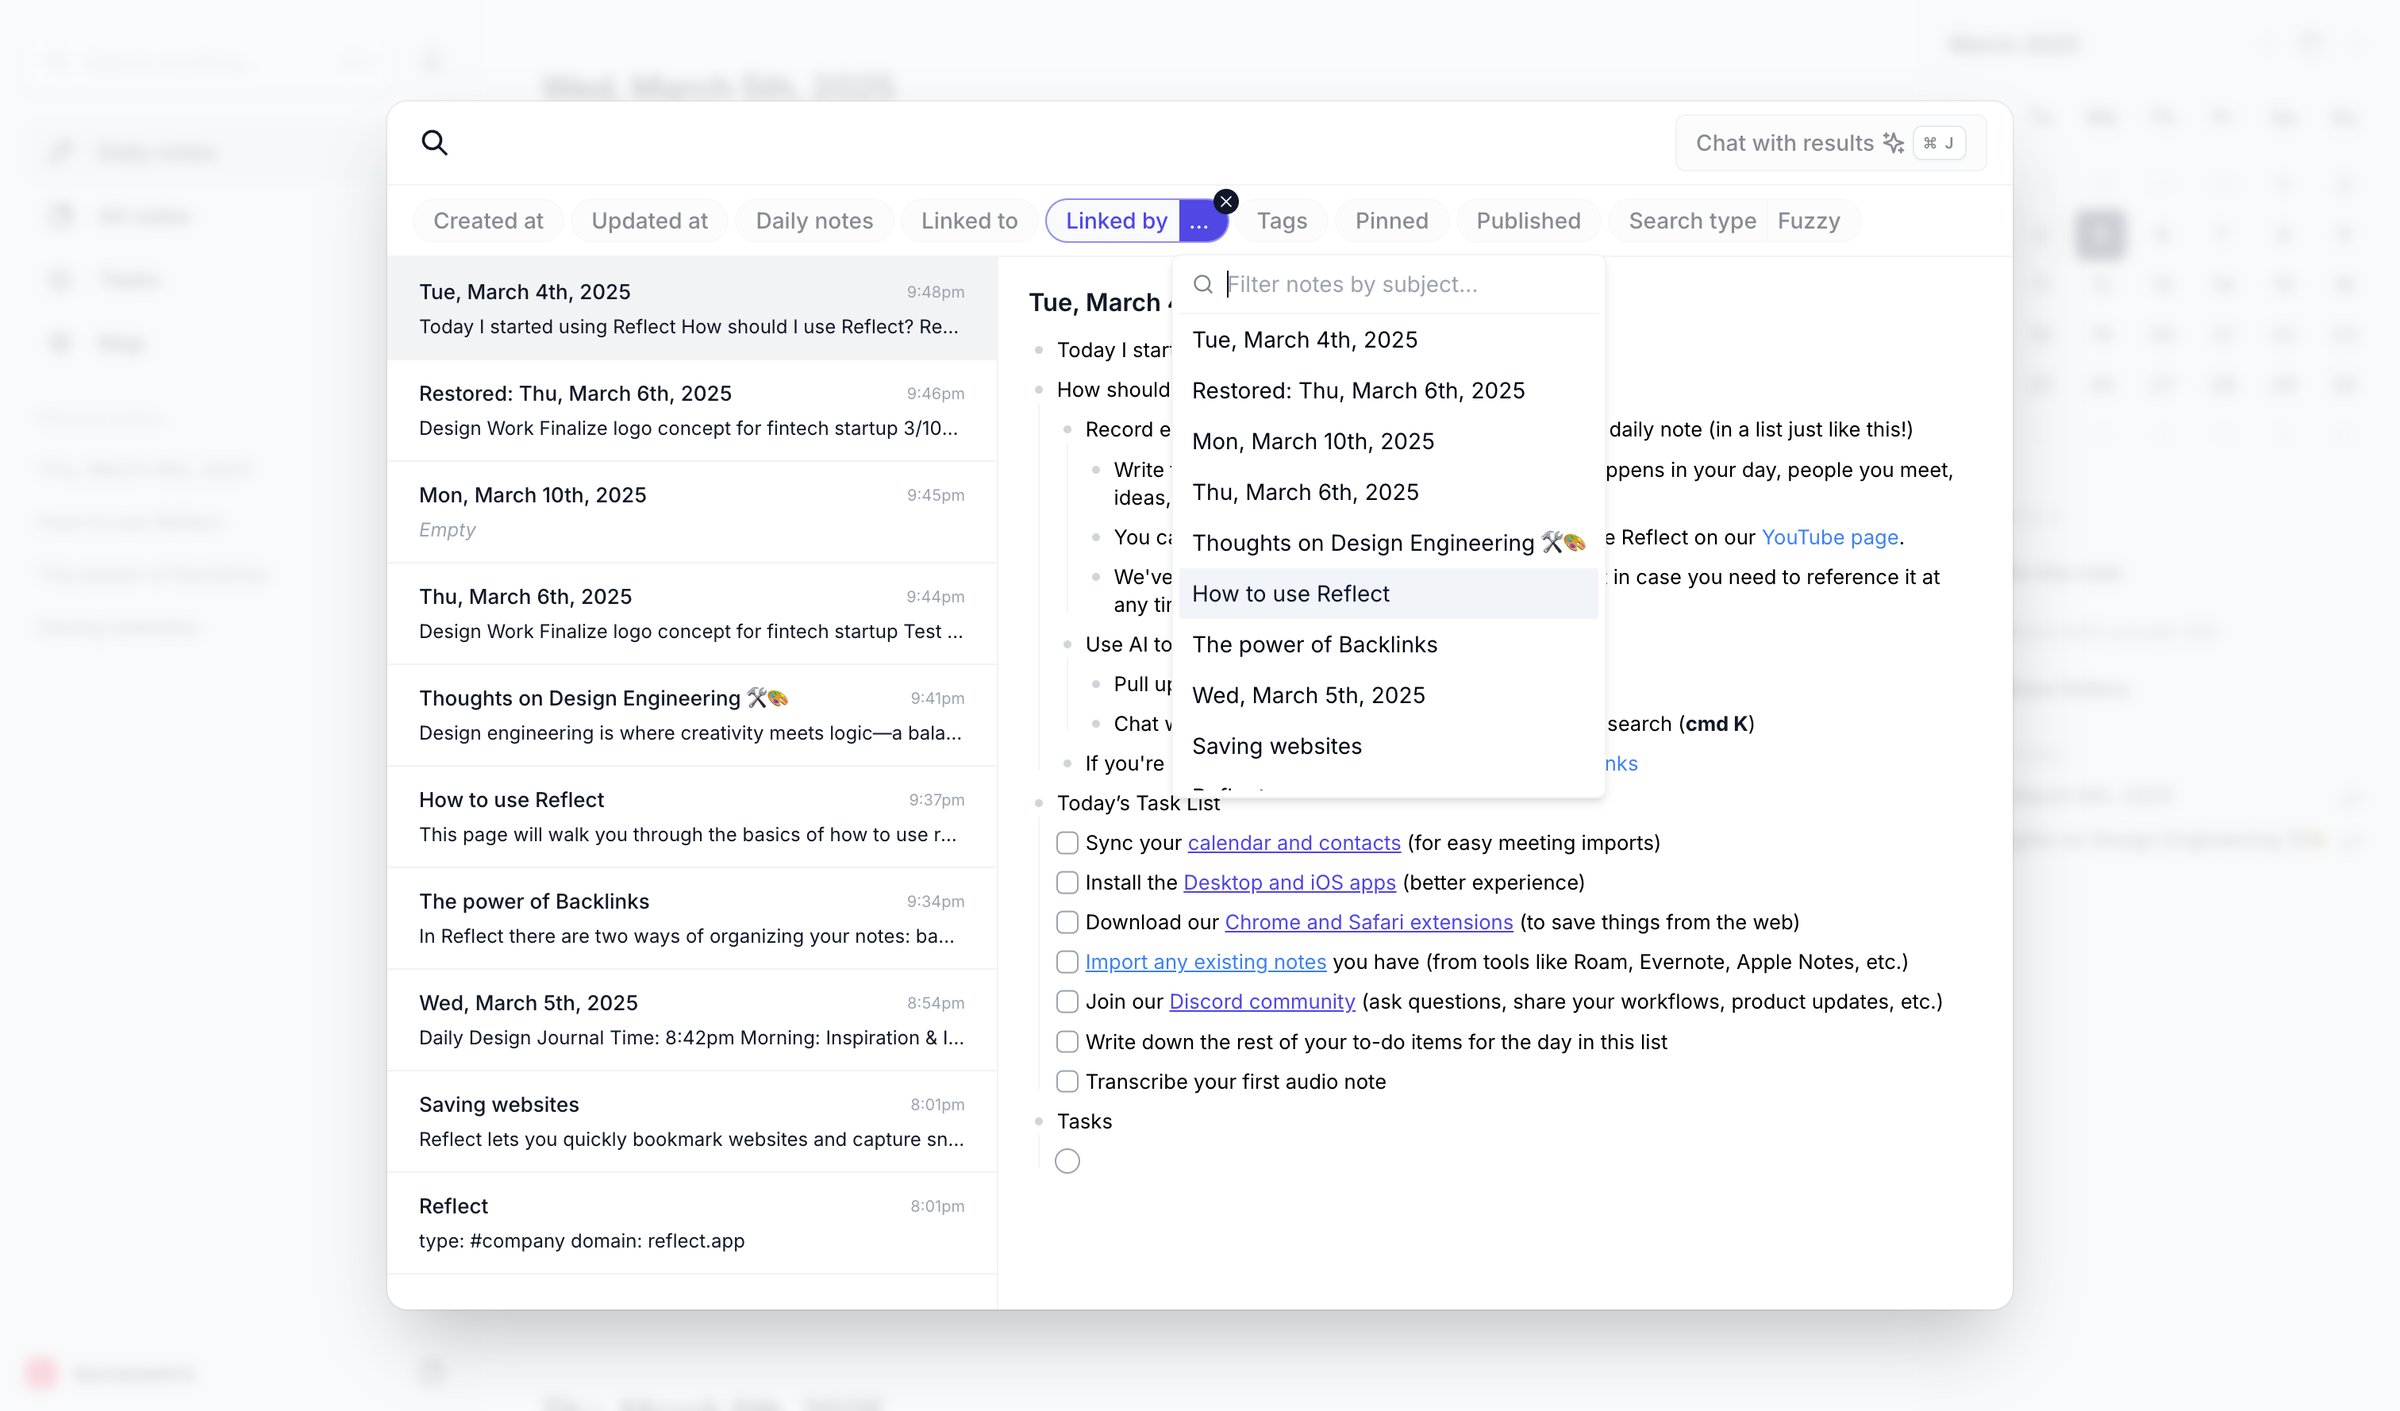Remove the Linked by filter with X
This screenshot has height=1411, width=2400.
1226,201
